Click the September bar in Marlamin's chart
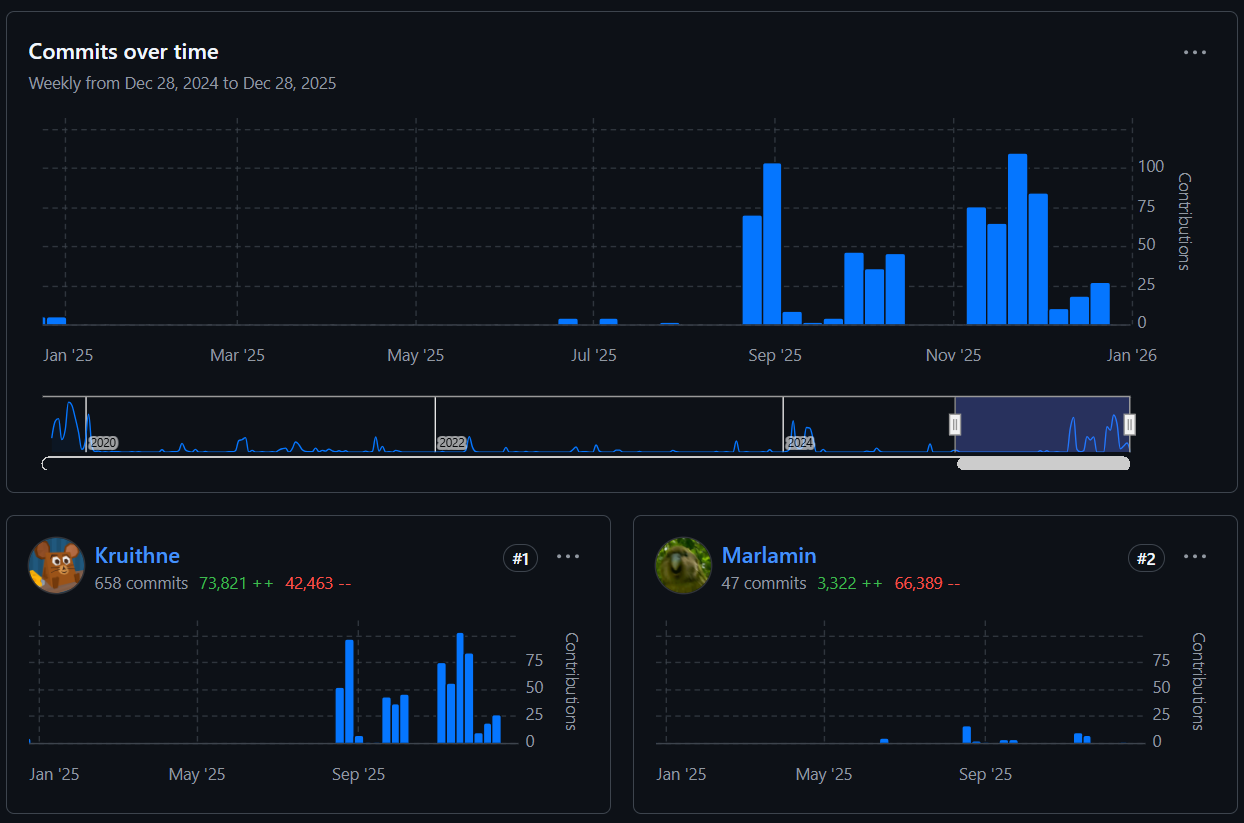Image resolution: width=1244 pixels, height=823 pixels. click(x=967, y=735)
